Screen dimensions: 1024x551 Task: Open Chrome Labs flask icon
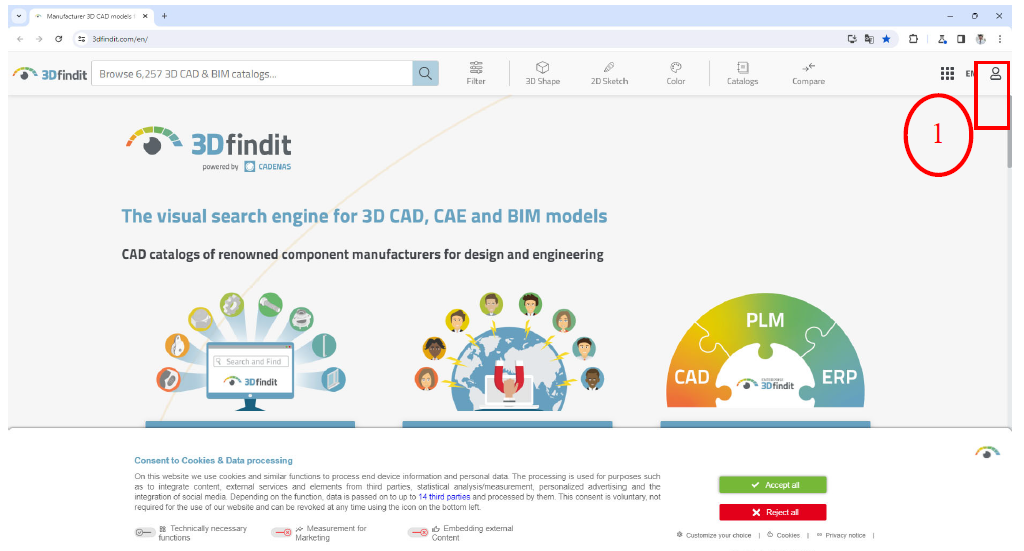point(942,39)
